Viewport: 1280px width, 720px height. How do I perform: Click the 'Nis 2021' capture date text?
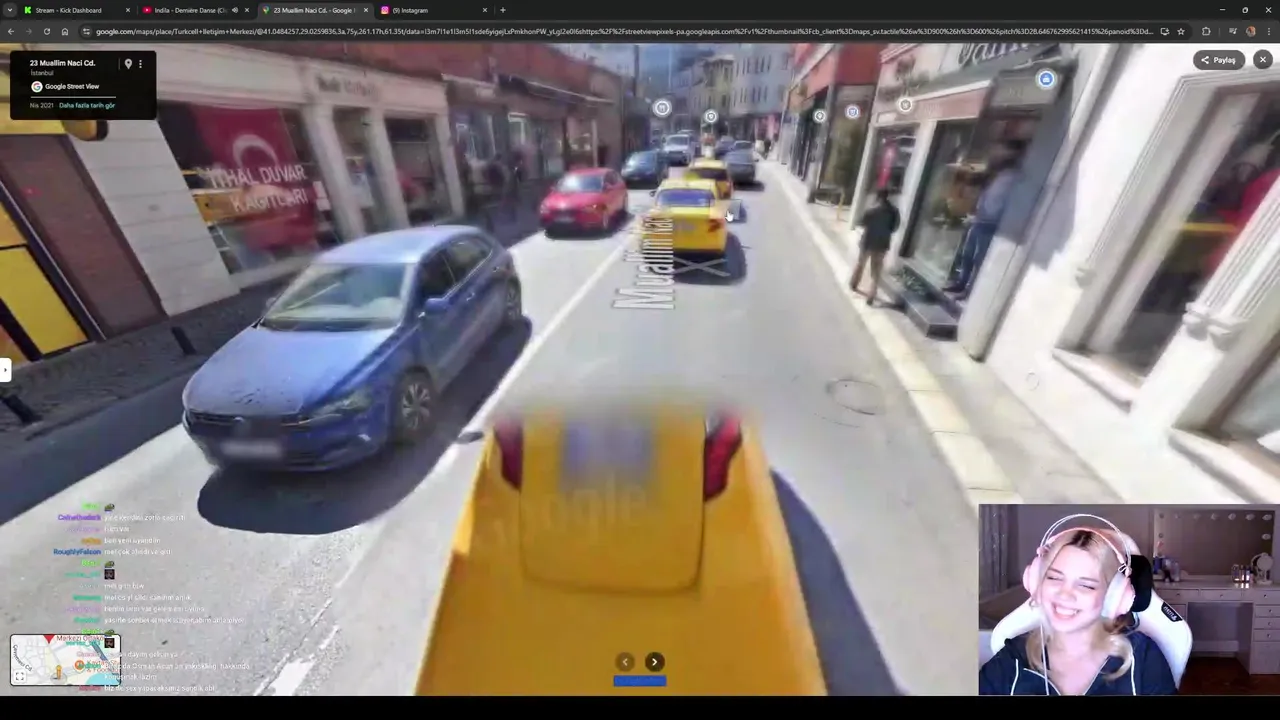tap(40, 105)
